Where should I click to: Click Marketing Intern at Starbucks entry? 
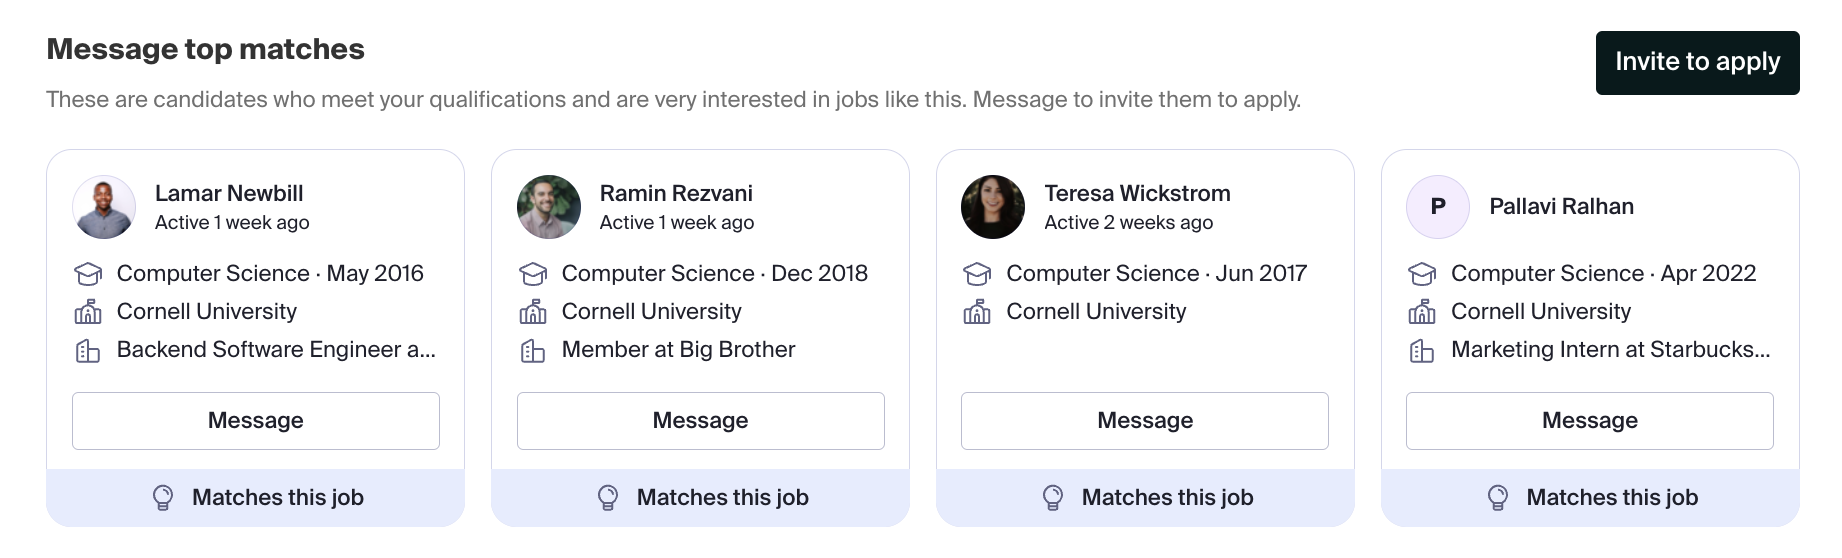click(1611, 350)
